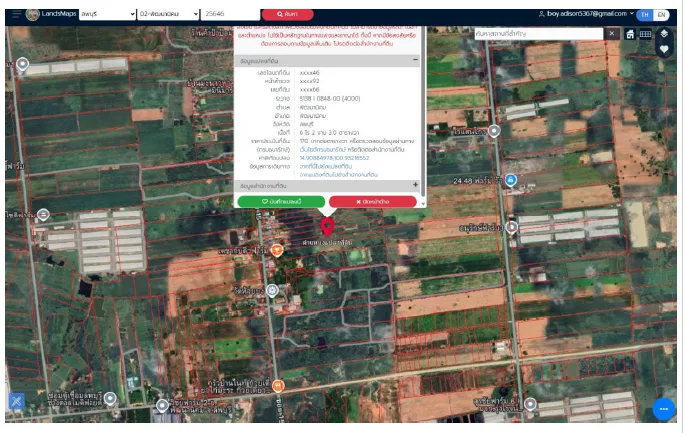Click the red search button
683x433 pixels.
[x=287, y=14]
